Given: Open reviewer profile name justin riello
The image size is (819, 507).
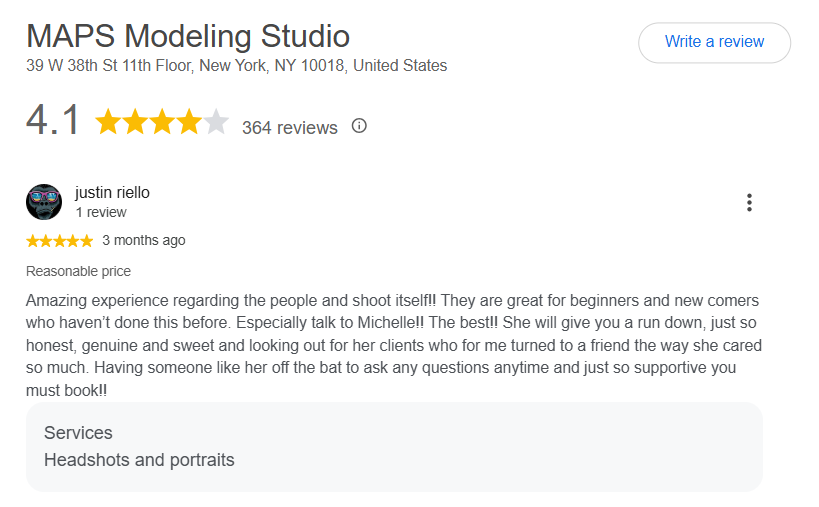Looking at the screenshot, I should point(112,193).
